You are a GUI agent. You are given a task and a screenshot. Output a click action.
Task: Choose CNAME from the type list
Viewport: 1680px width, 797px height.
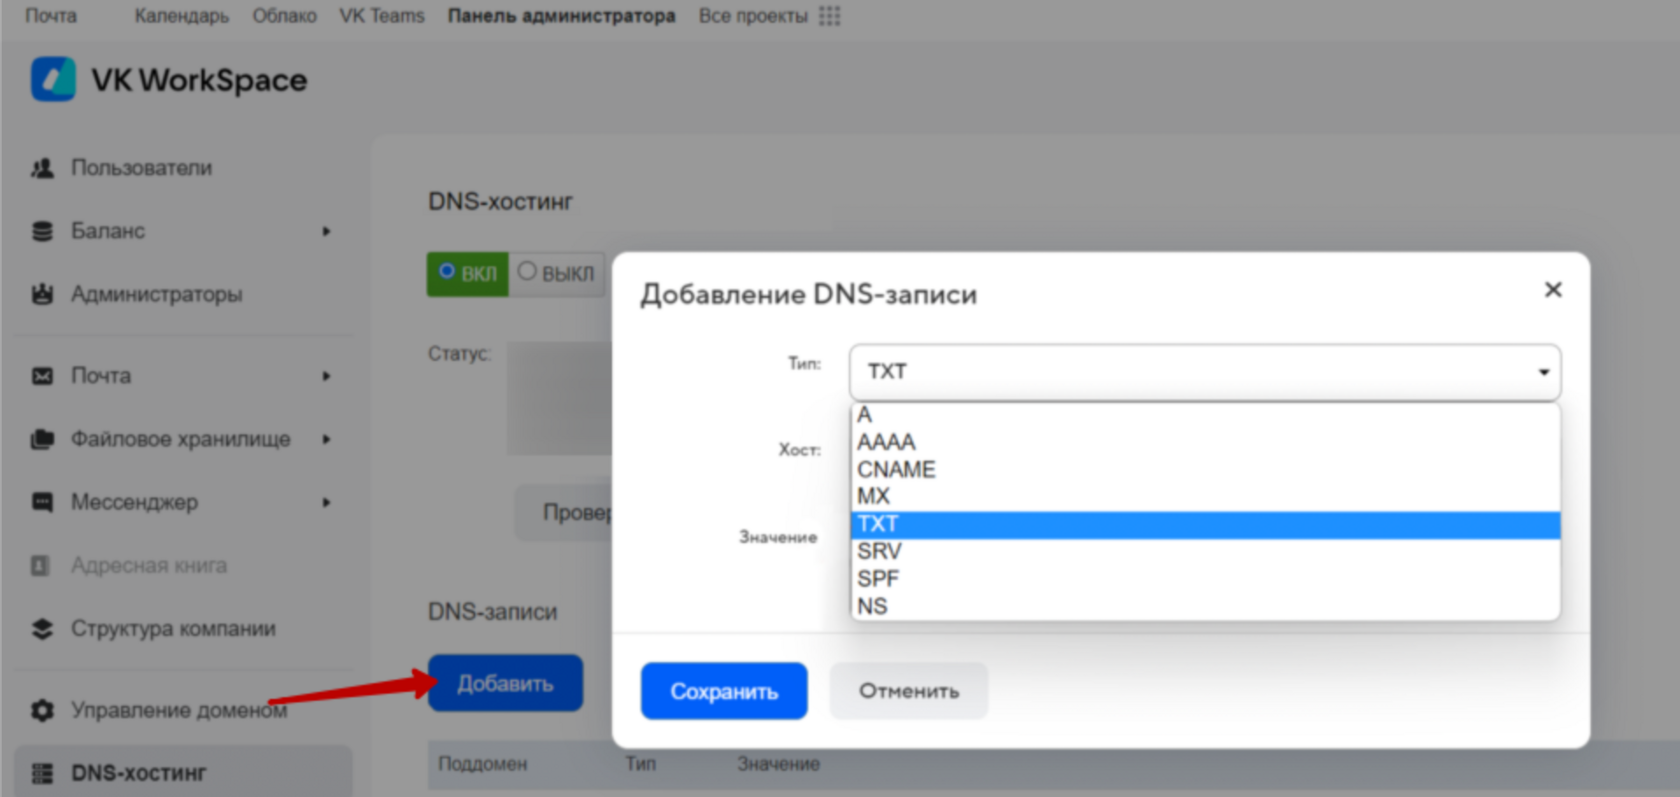click(896, 469)
